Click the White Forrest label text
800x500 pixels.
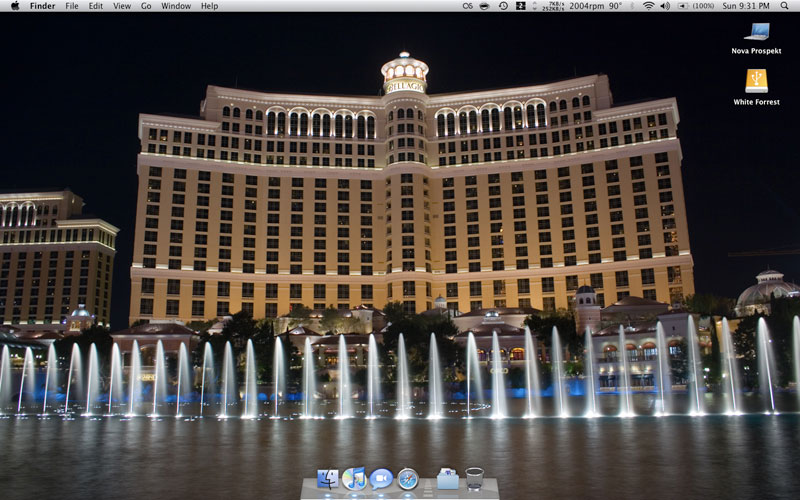(756, 102)
